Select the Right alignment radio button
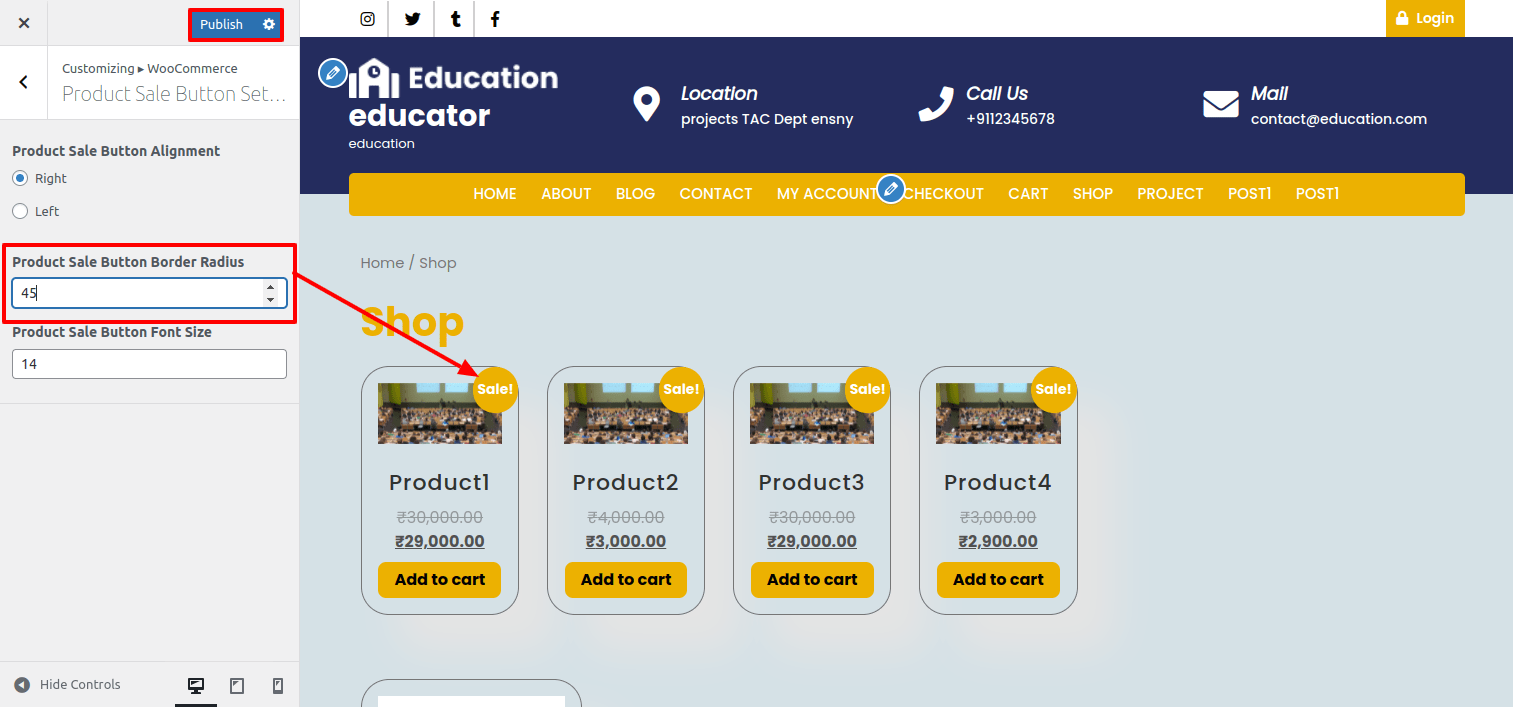 [20, 178]
